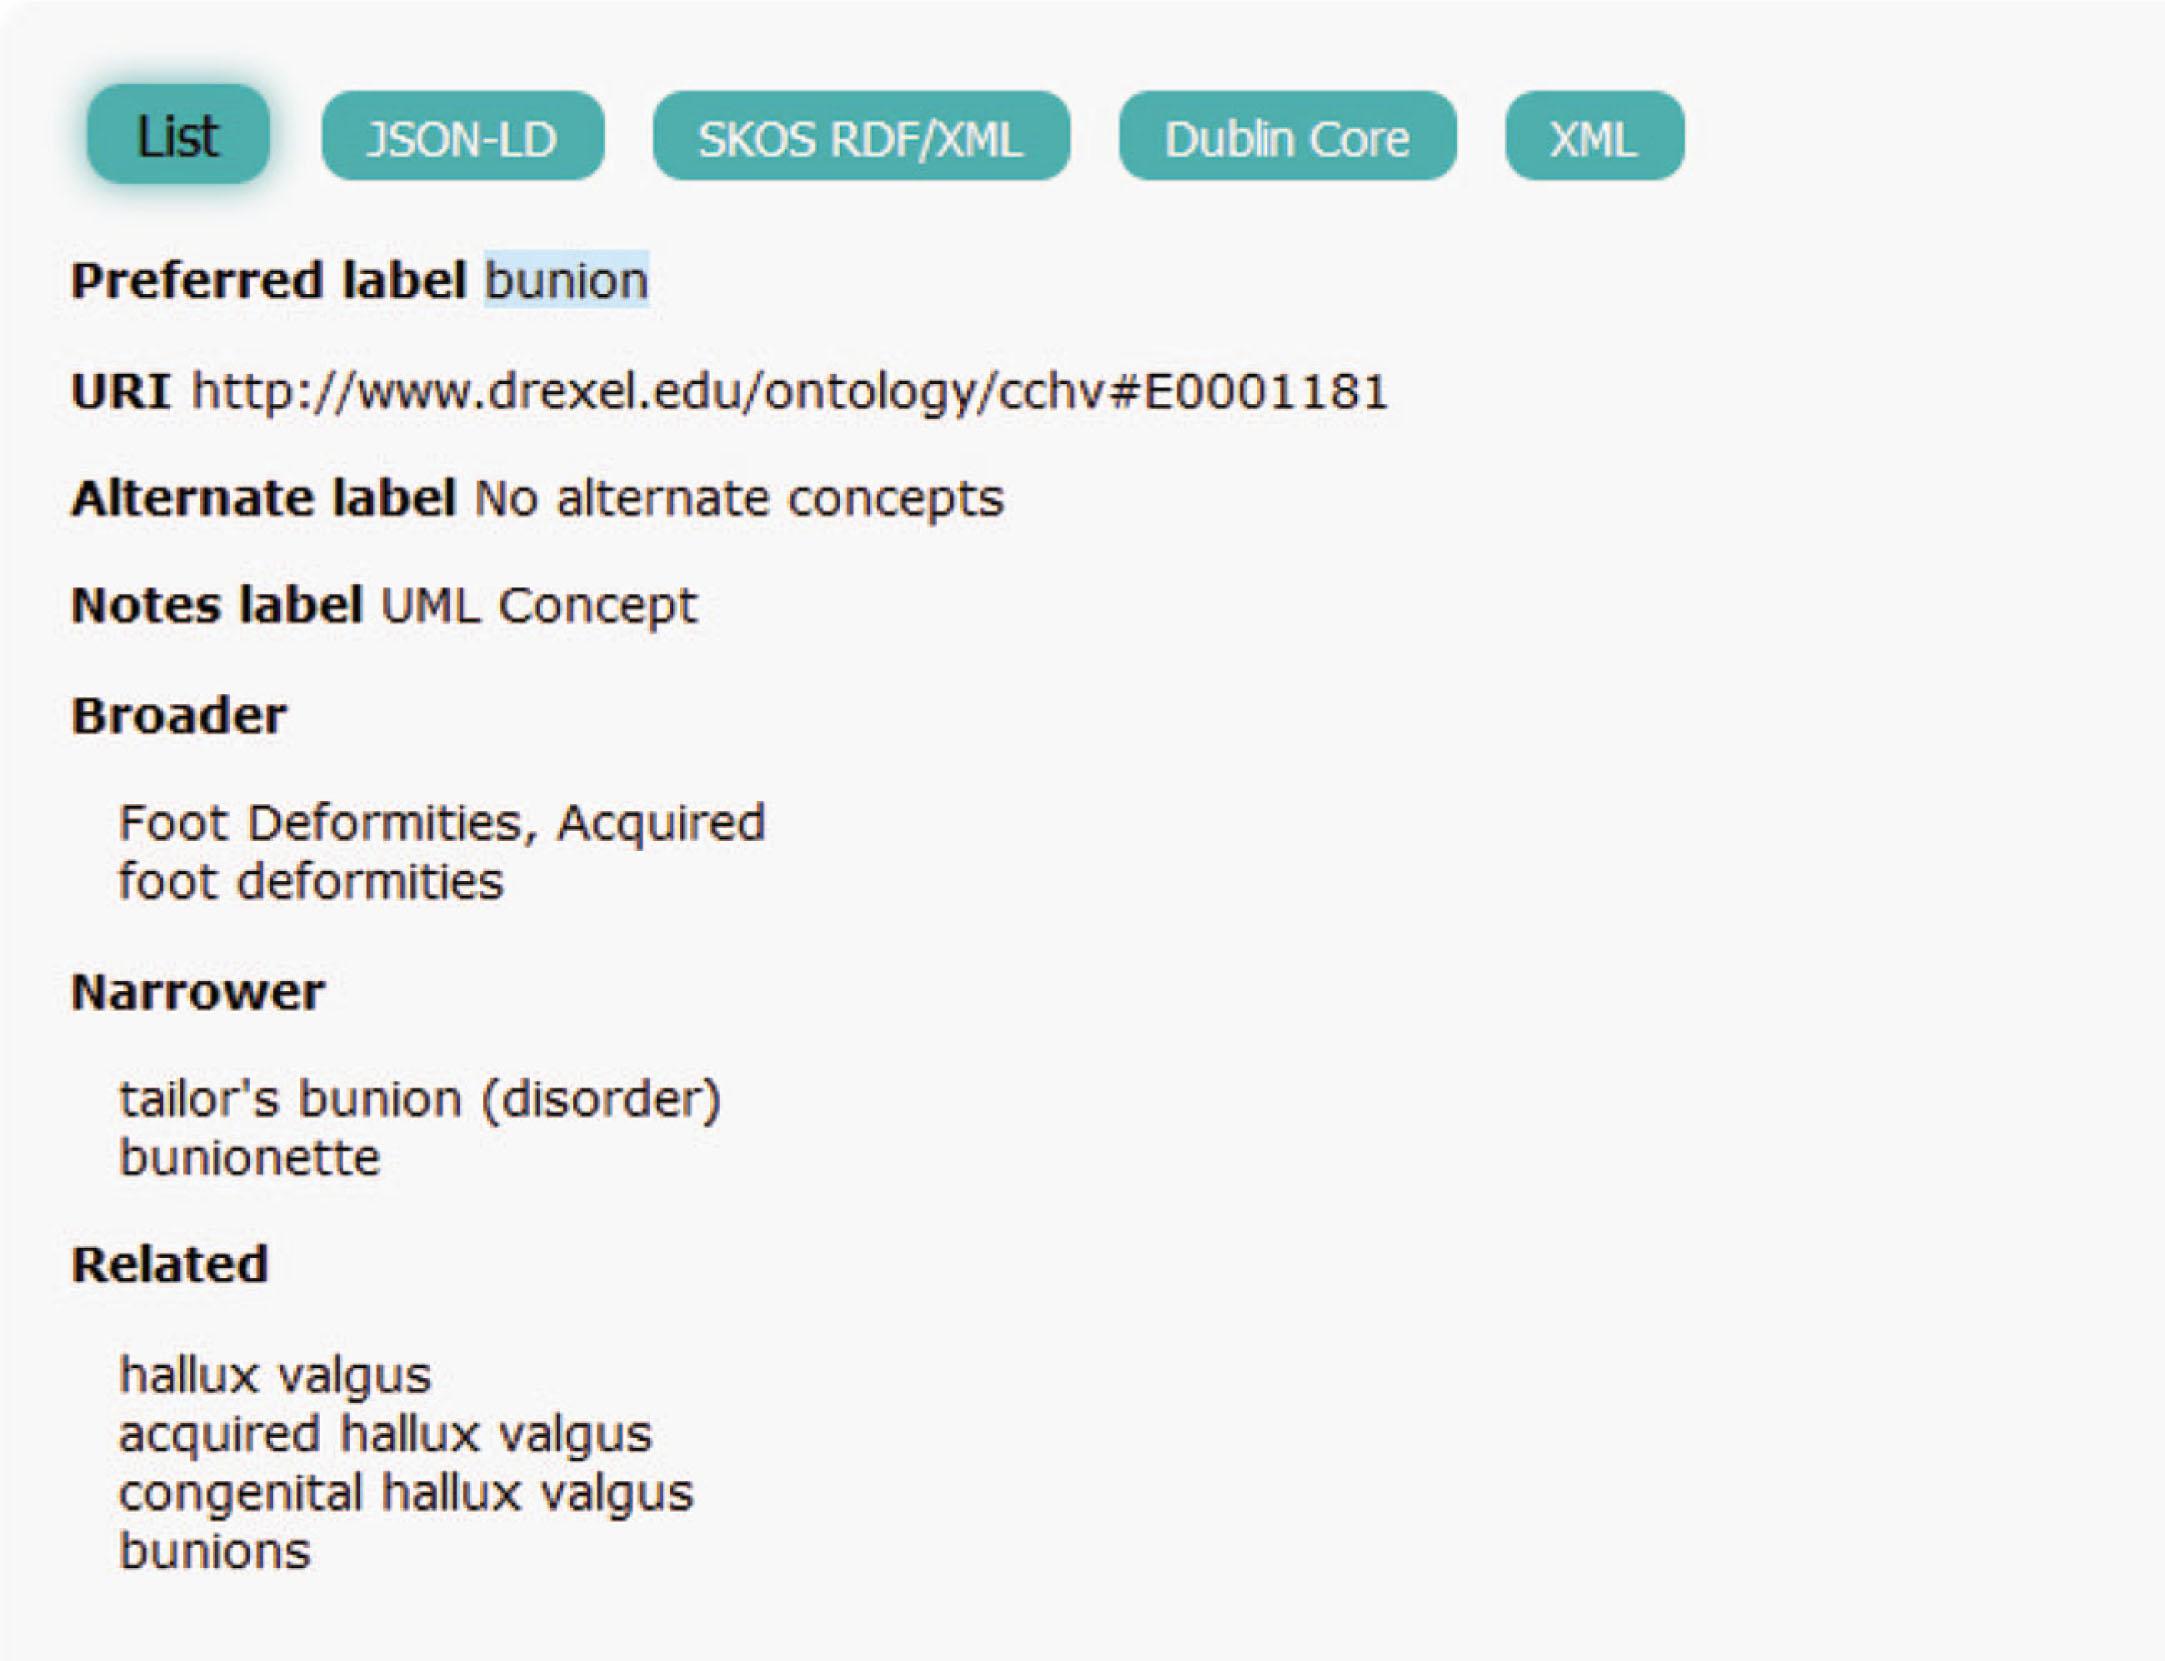2165x1661 pixels.
Task: Navigate to foot deformities concept
Action: click(x=311, y=881)
